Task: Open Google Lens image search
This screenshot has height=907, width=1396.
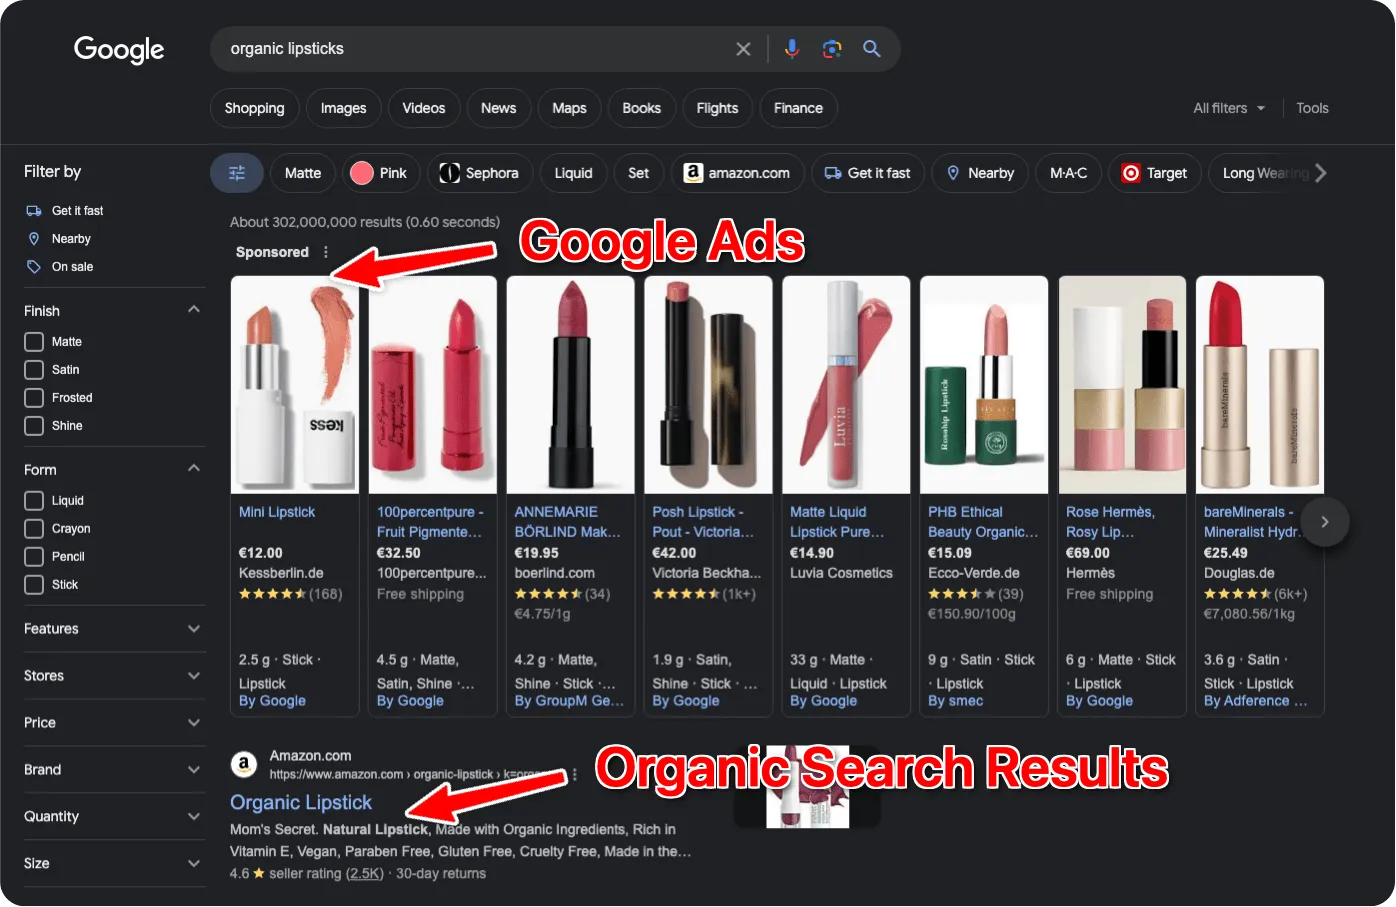Action: [831, 49]
